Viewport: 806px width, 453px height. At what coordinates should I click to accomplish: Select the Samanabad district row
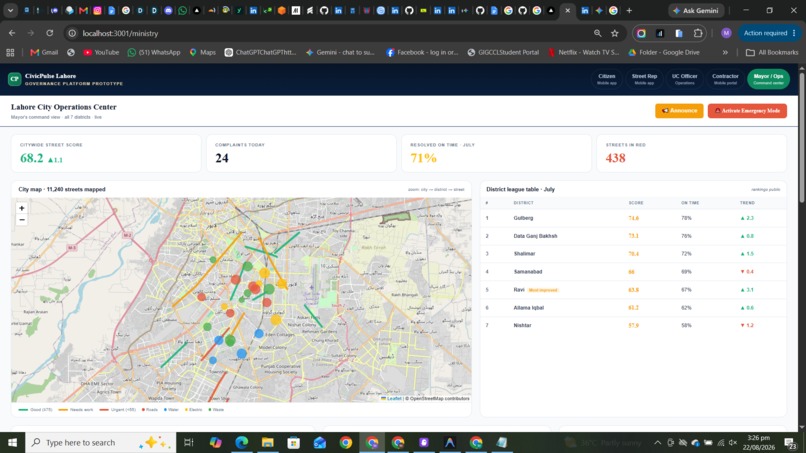(x=633, y=271)
